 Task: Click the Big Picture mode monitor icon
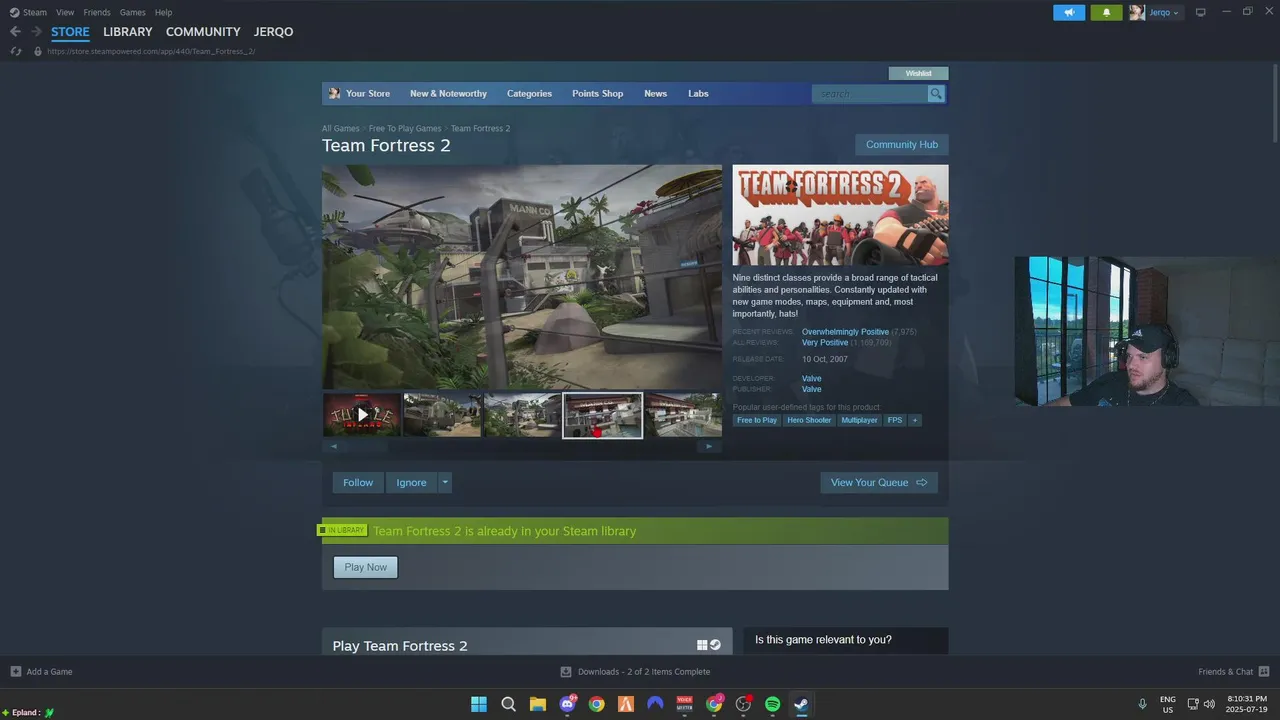coord(1201,12)
